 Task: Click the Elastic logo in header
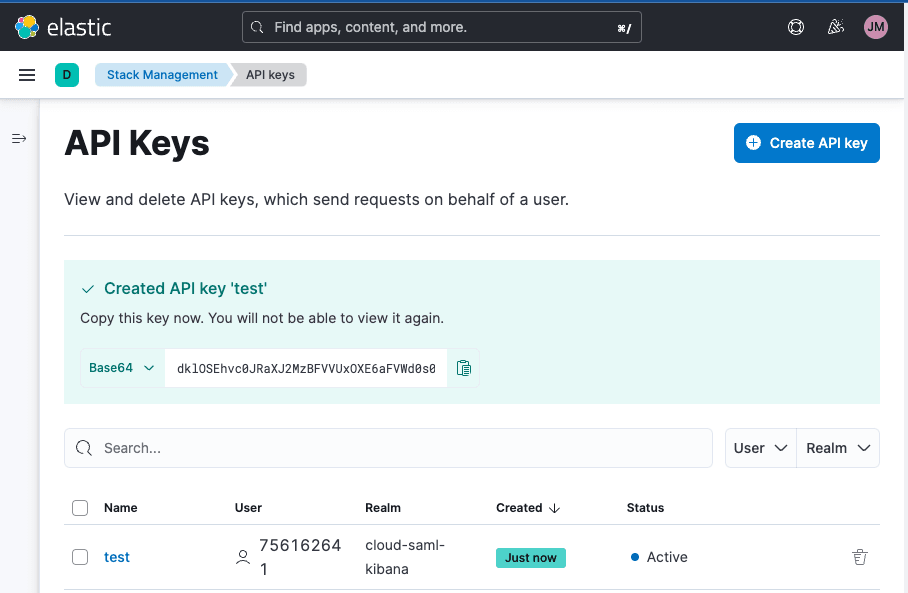63,27
